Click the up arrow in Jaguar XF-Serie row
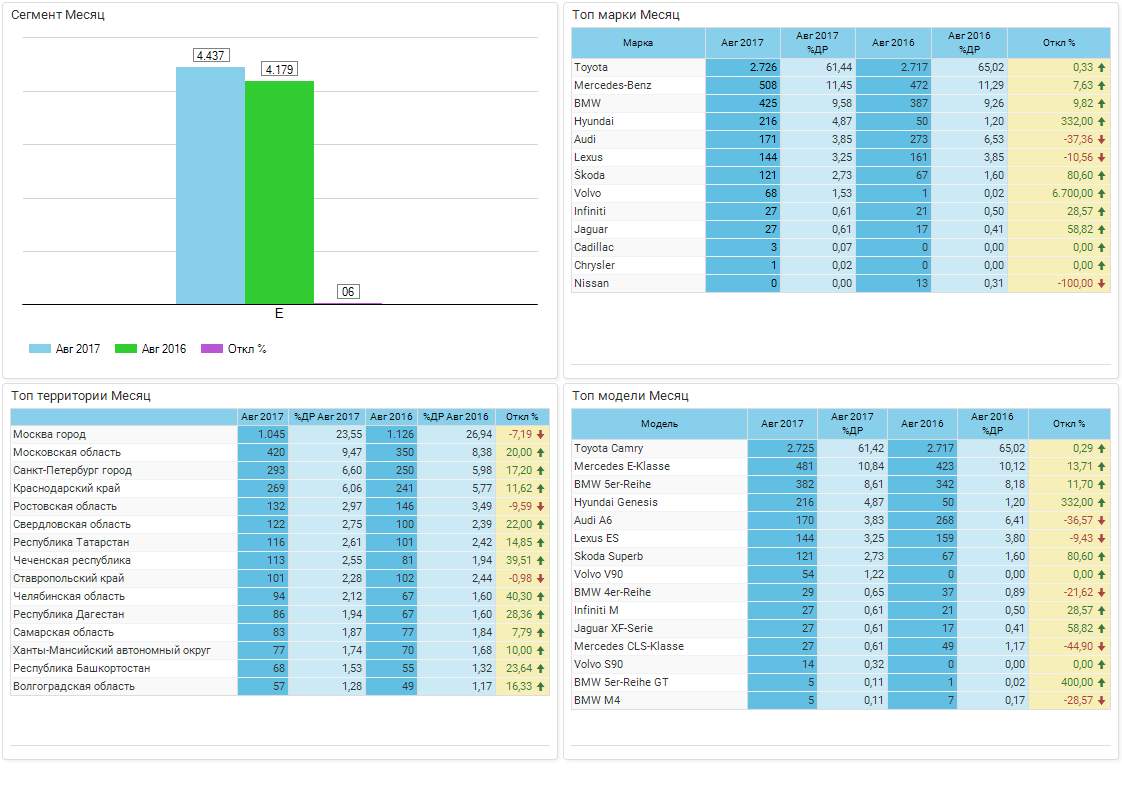1122x793 pixels. [x=1101, y=628]
